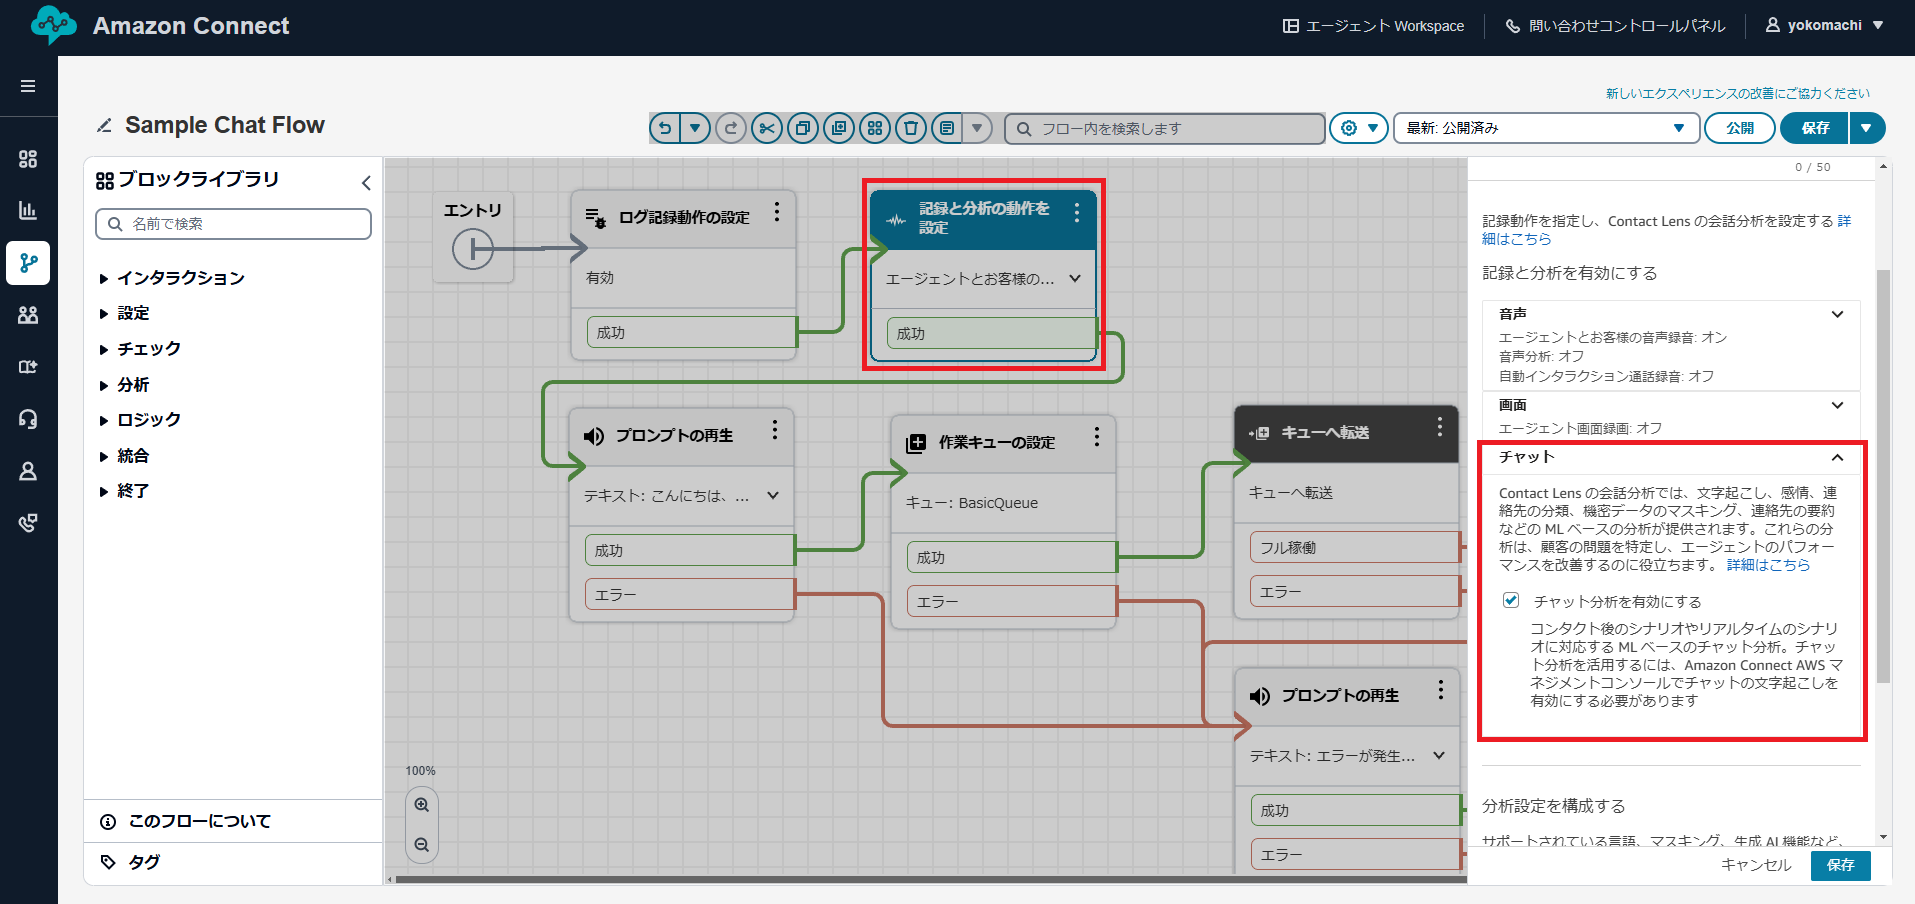The height and width of the screenshot is (904, 1915).
Task: Expand the テキスト: こんにちは prompt chevron
Action: pyautogui.click(x=773, y=495)
